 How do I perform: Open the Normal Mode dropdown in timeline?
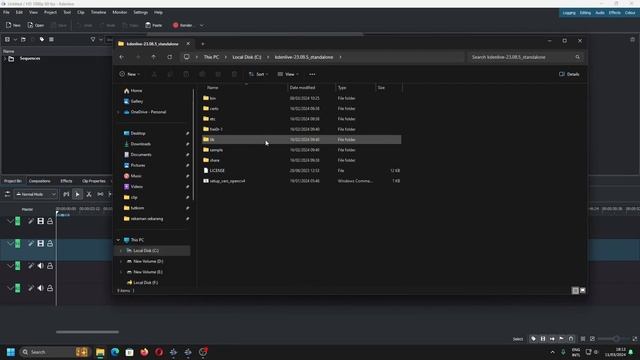click(x=36, y=194)
